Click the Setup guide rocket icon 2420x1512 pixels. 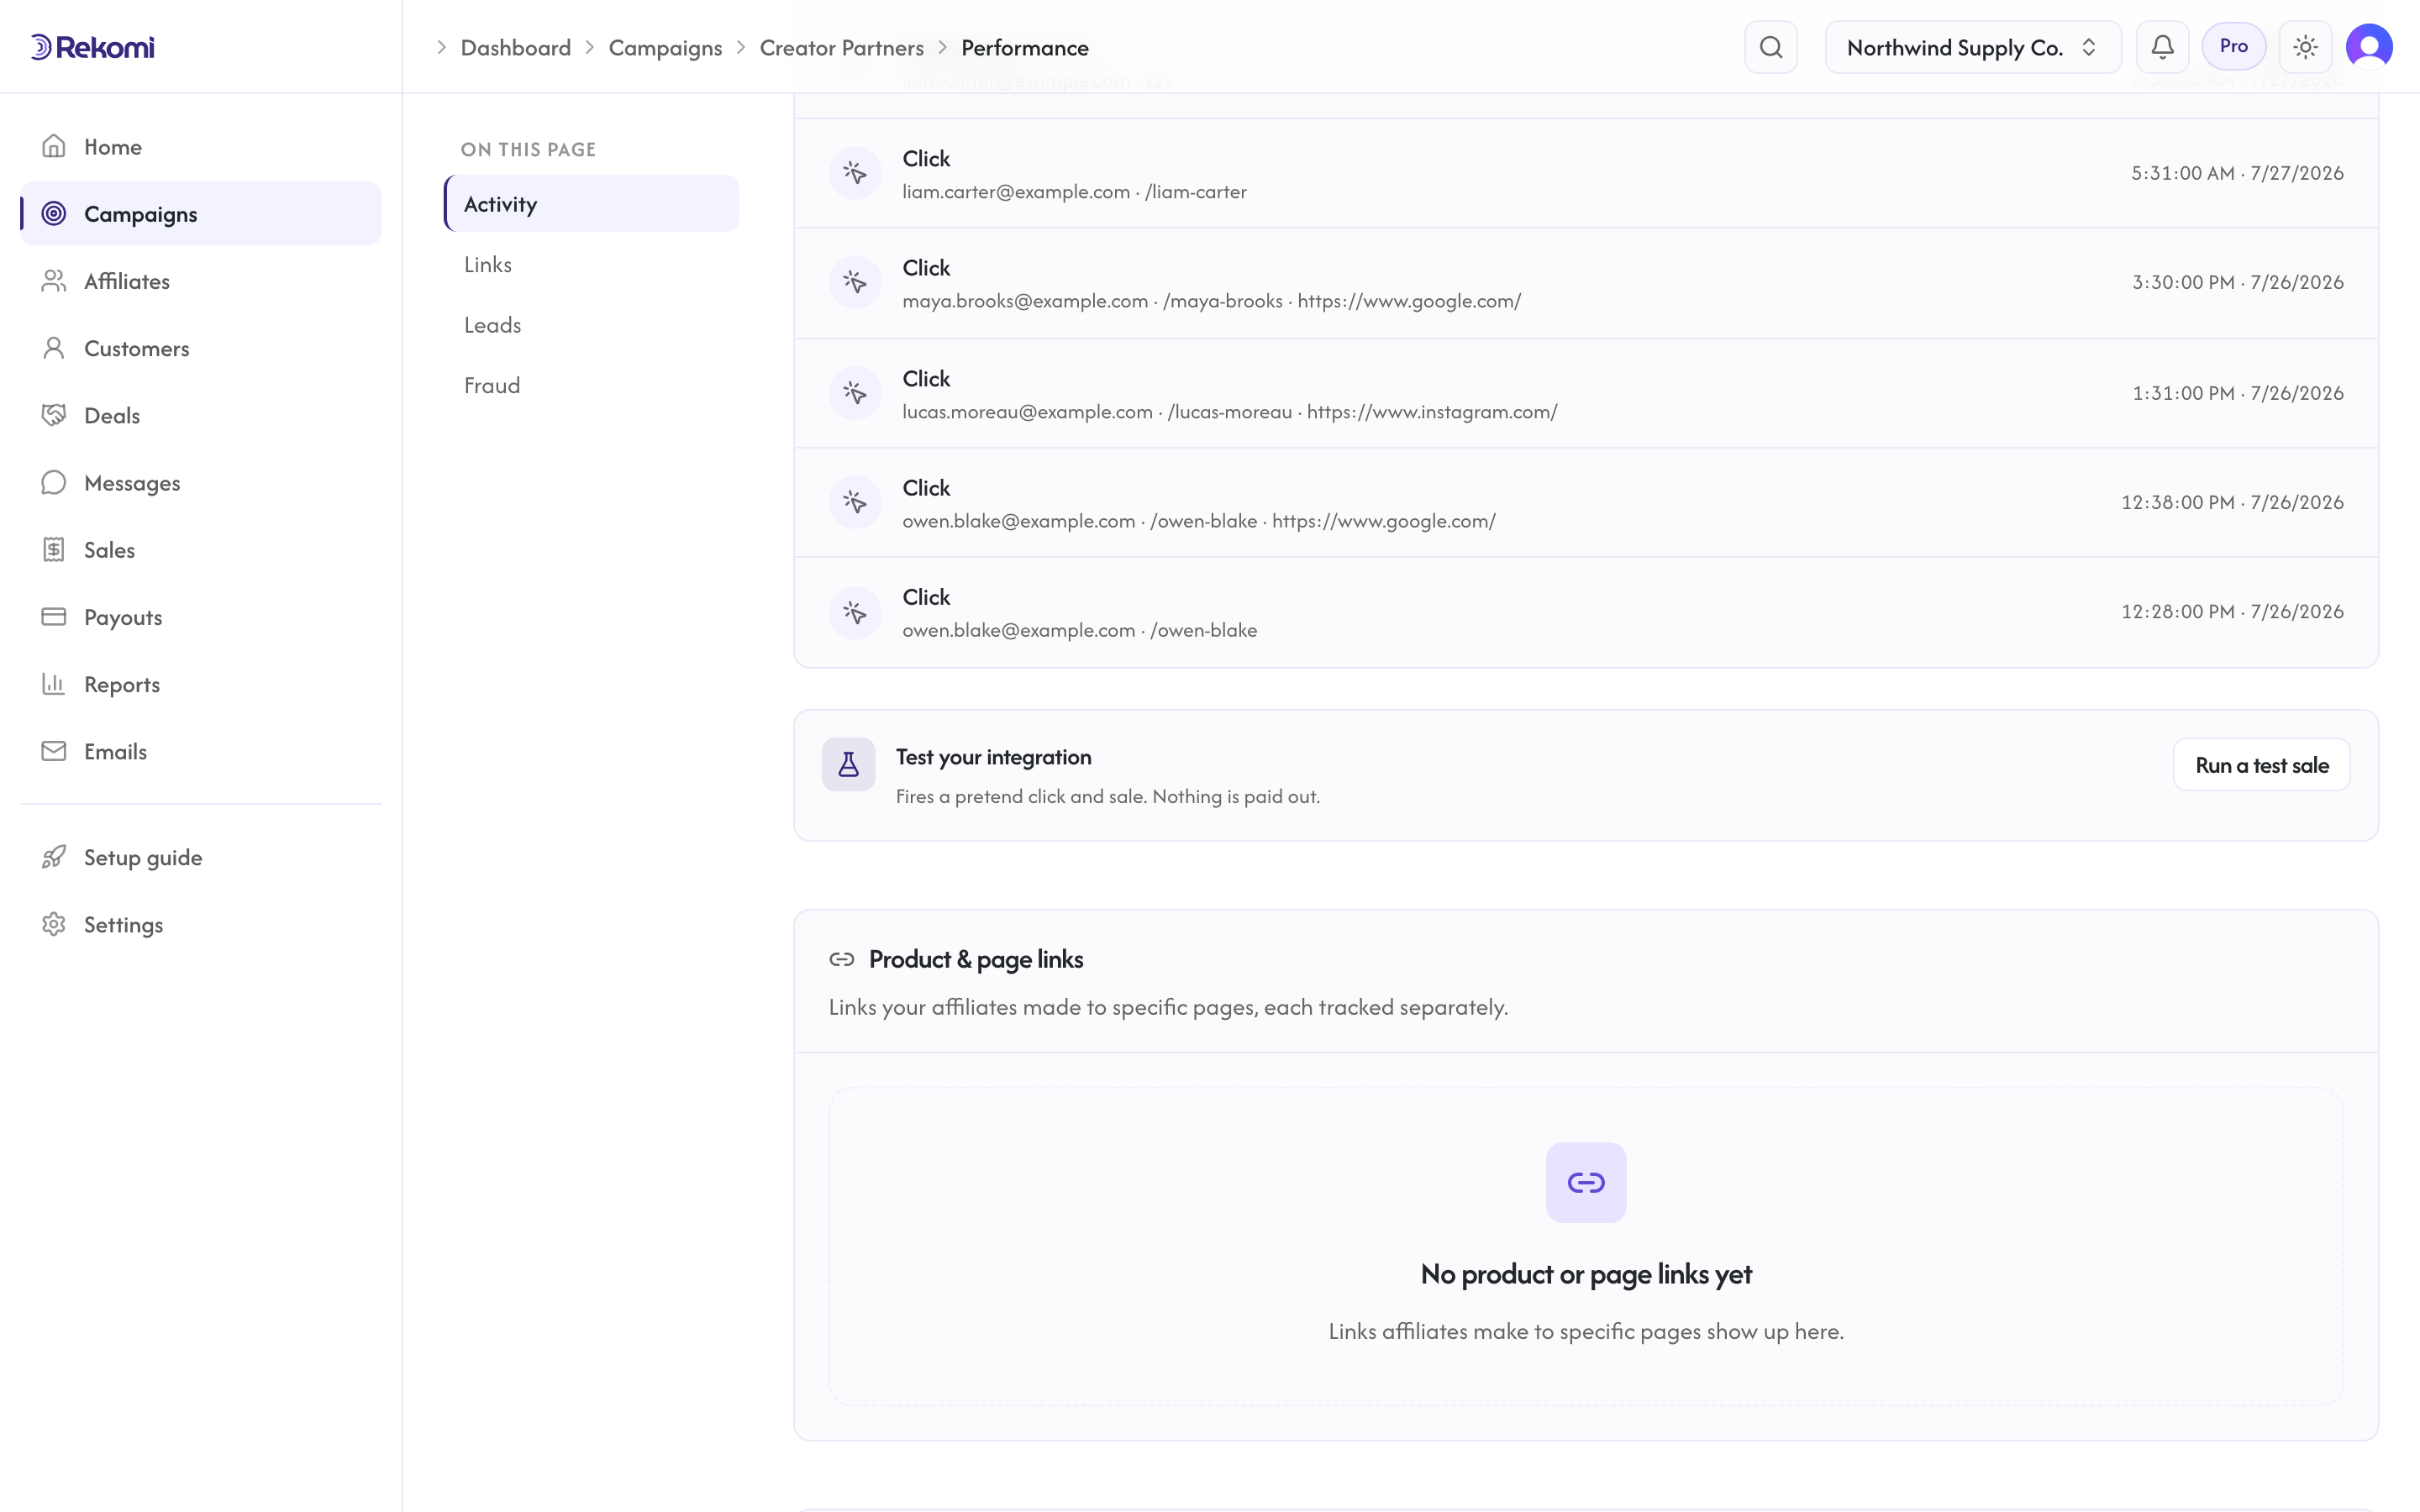(54, 857)
